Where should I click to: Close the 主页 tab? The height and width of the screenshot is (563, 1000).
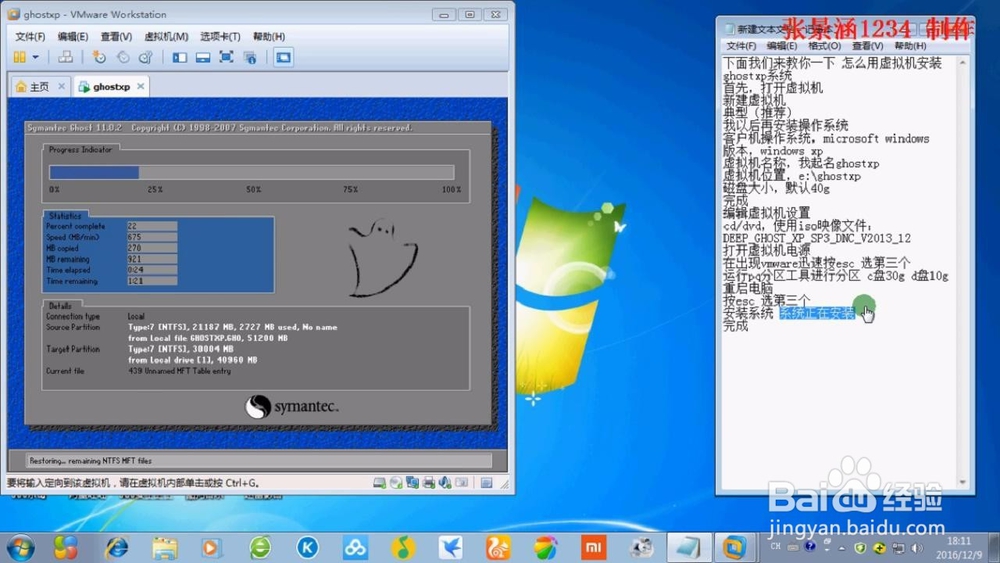point(61,86)
